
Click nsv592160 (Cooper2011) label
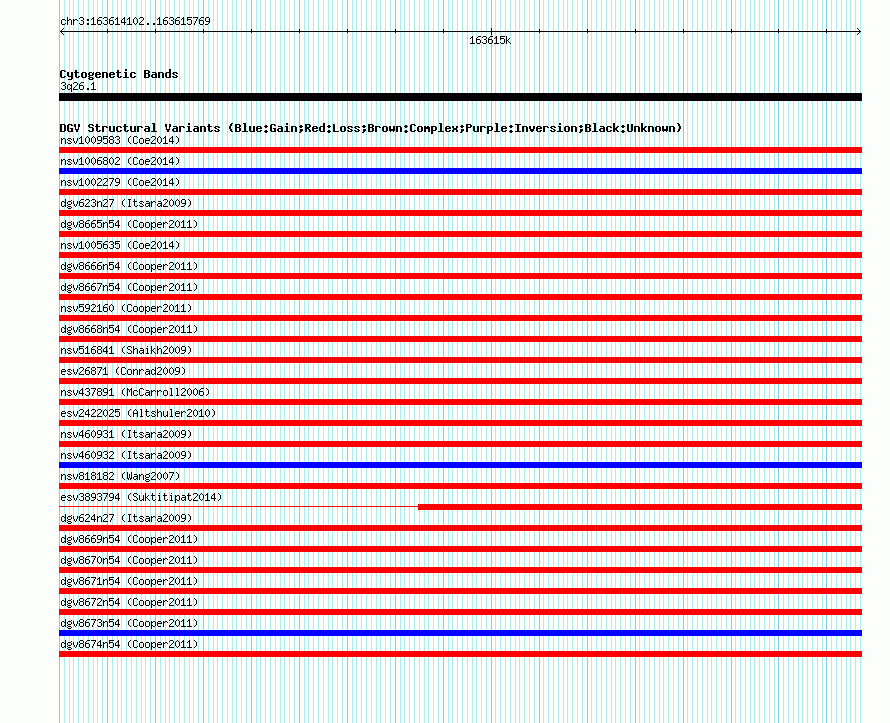click(x=126, y=308)
